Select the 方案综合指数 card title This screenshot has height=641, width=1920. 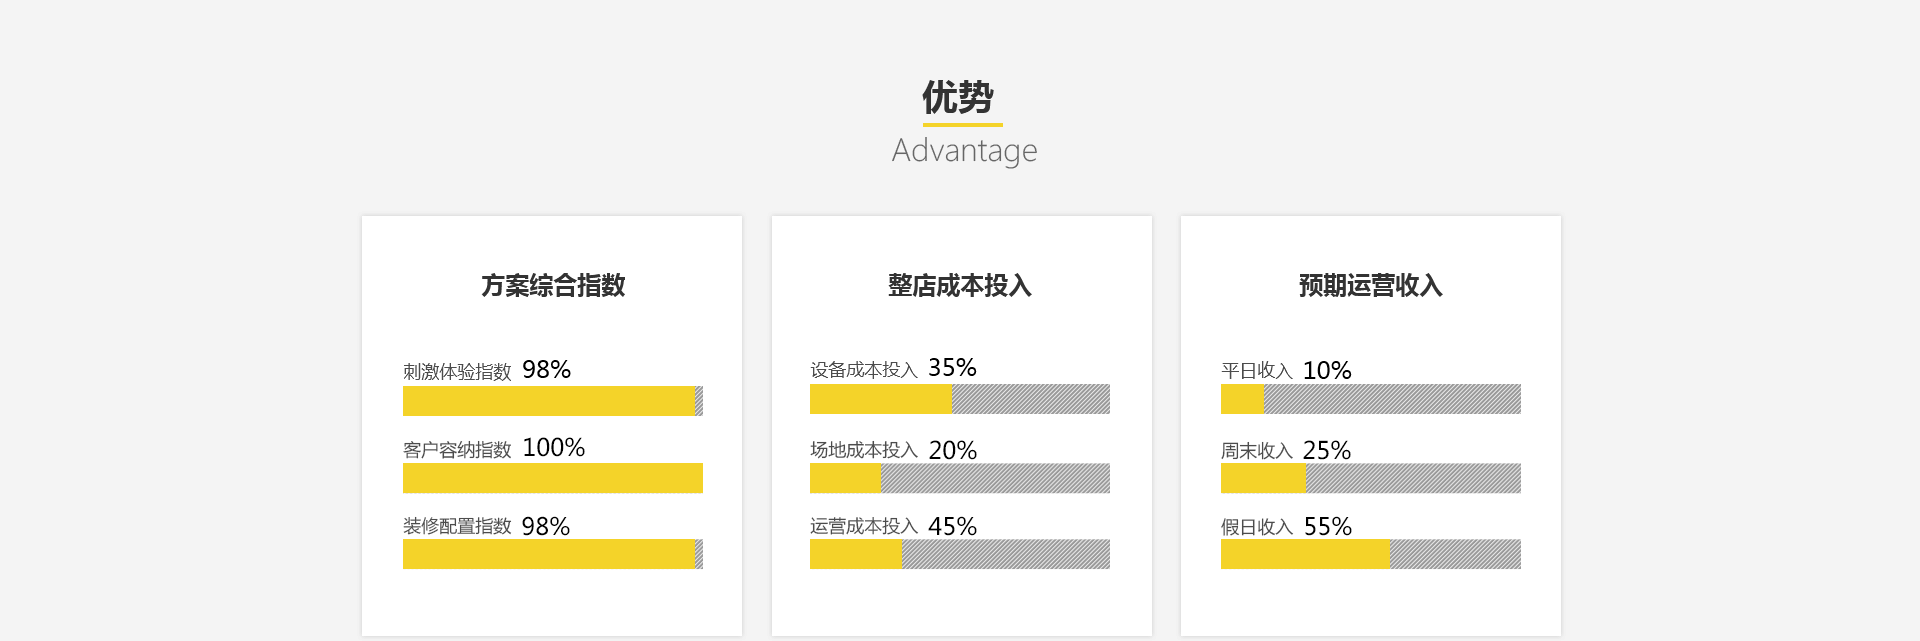(553, 285)
